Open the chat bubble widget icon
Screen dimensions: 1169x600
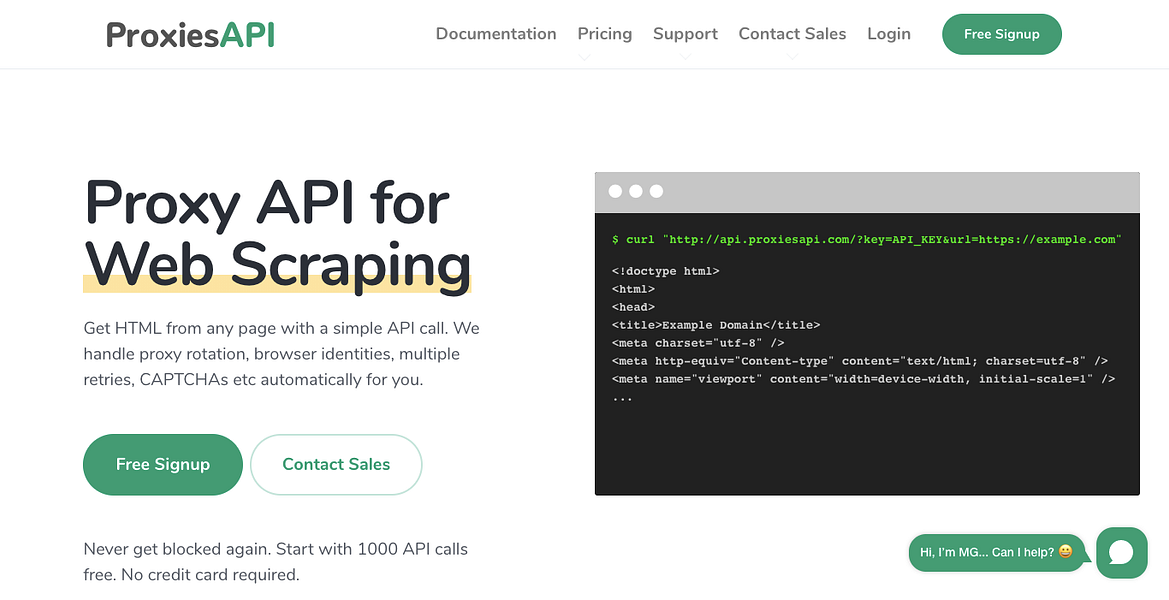pos(1121,552)
